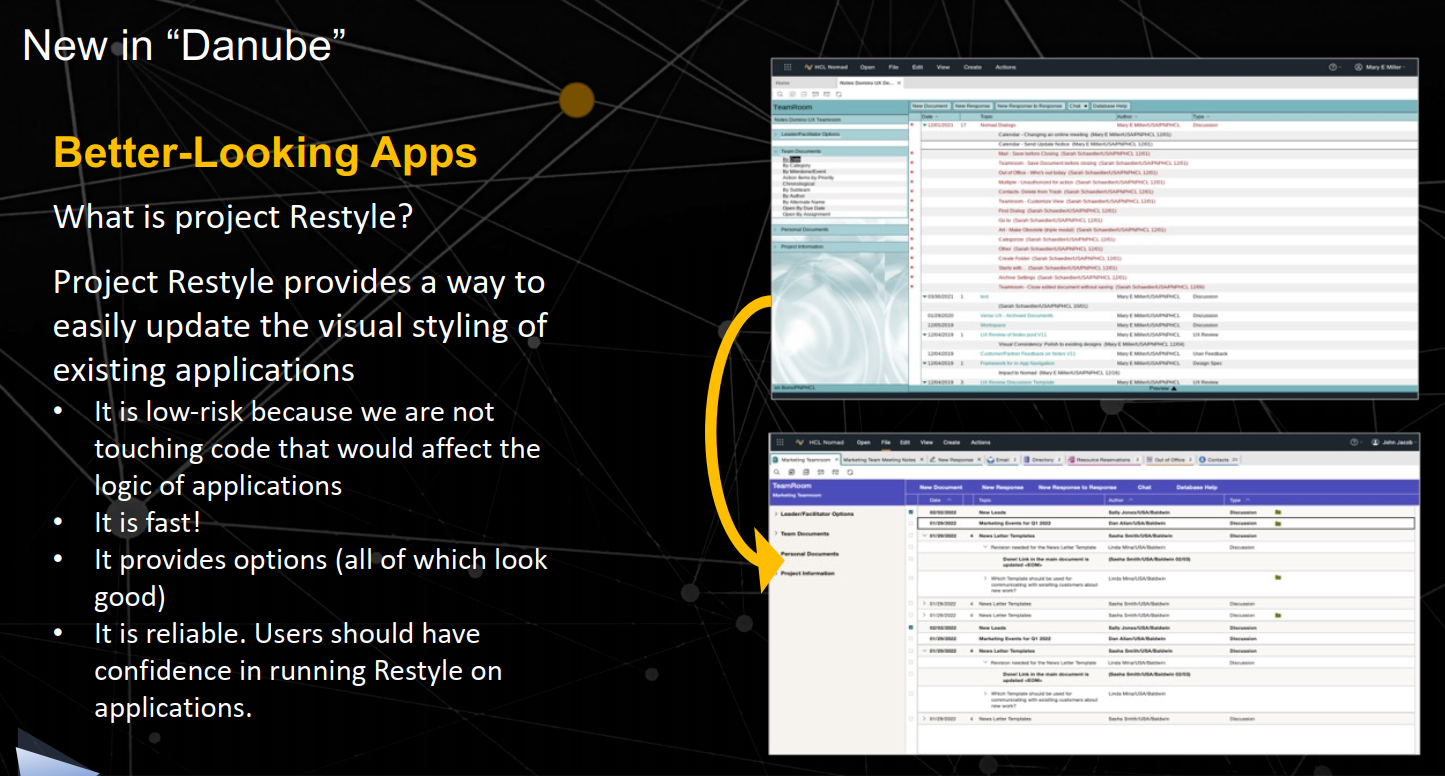Click Database Help in upper screenshot
Image resolution: width=1445 pixels, height=776 pixels.
[x=1110, y=105]
